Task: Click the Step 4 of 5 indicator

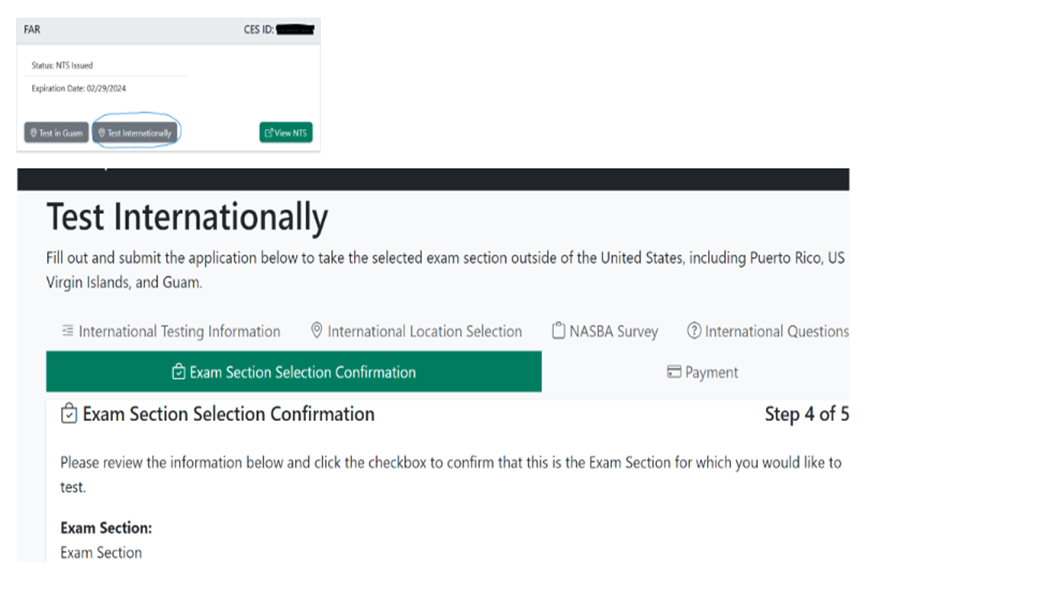Action: pyautogui.click(x=806, y=414)
